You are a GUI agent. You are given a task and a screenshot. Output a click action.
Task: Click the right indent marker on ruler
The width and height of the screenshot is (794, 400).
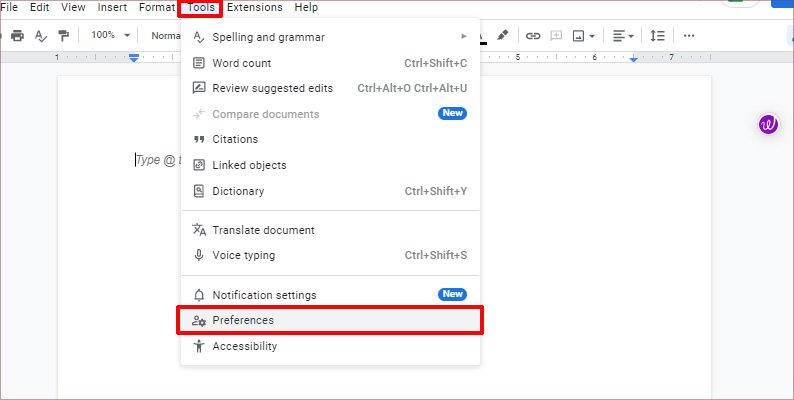tap(633, 59)
